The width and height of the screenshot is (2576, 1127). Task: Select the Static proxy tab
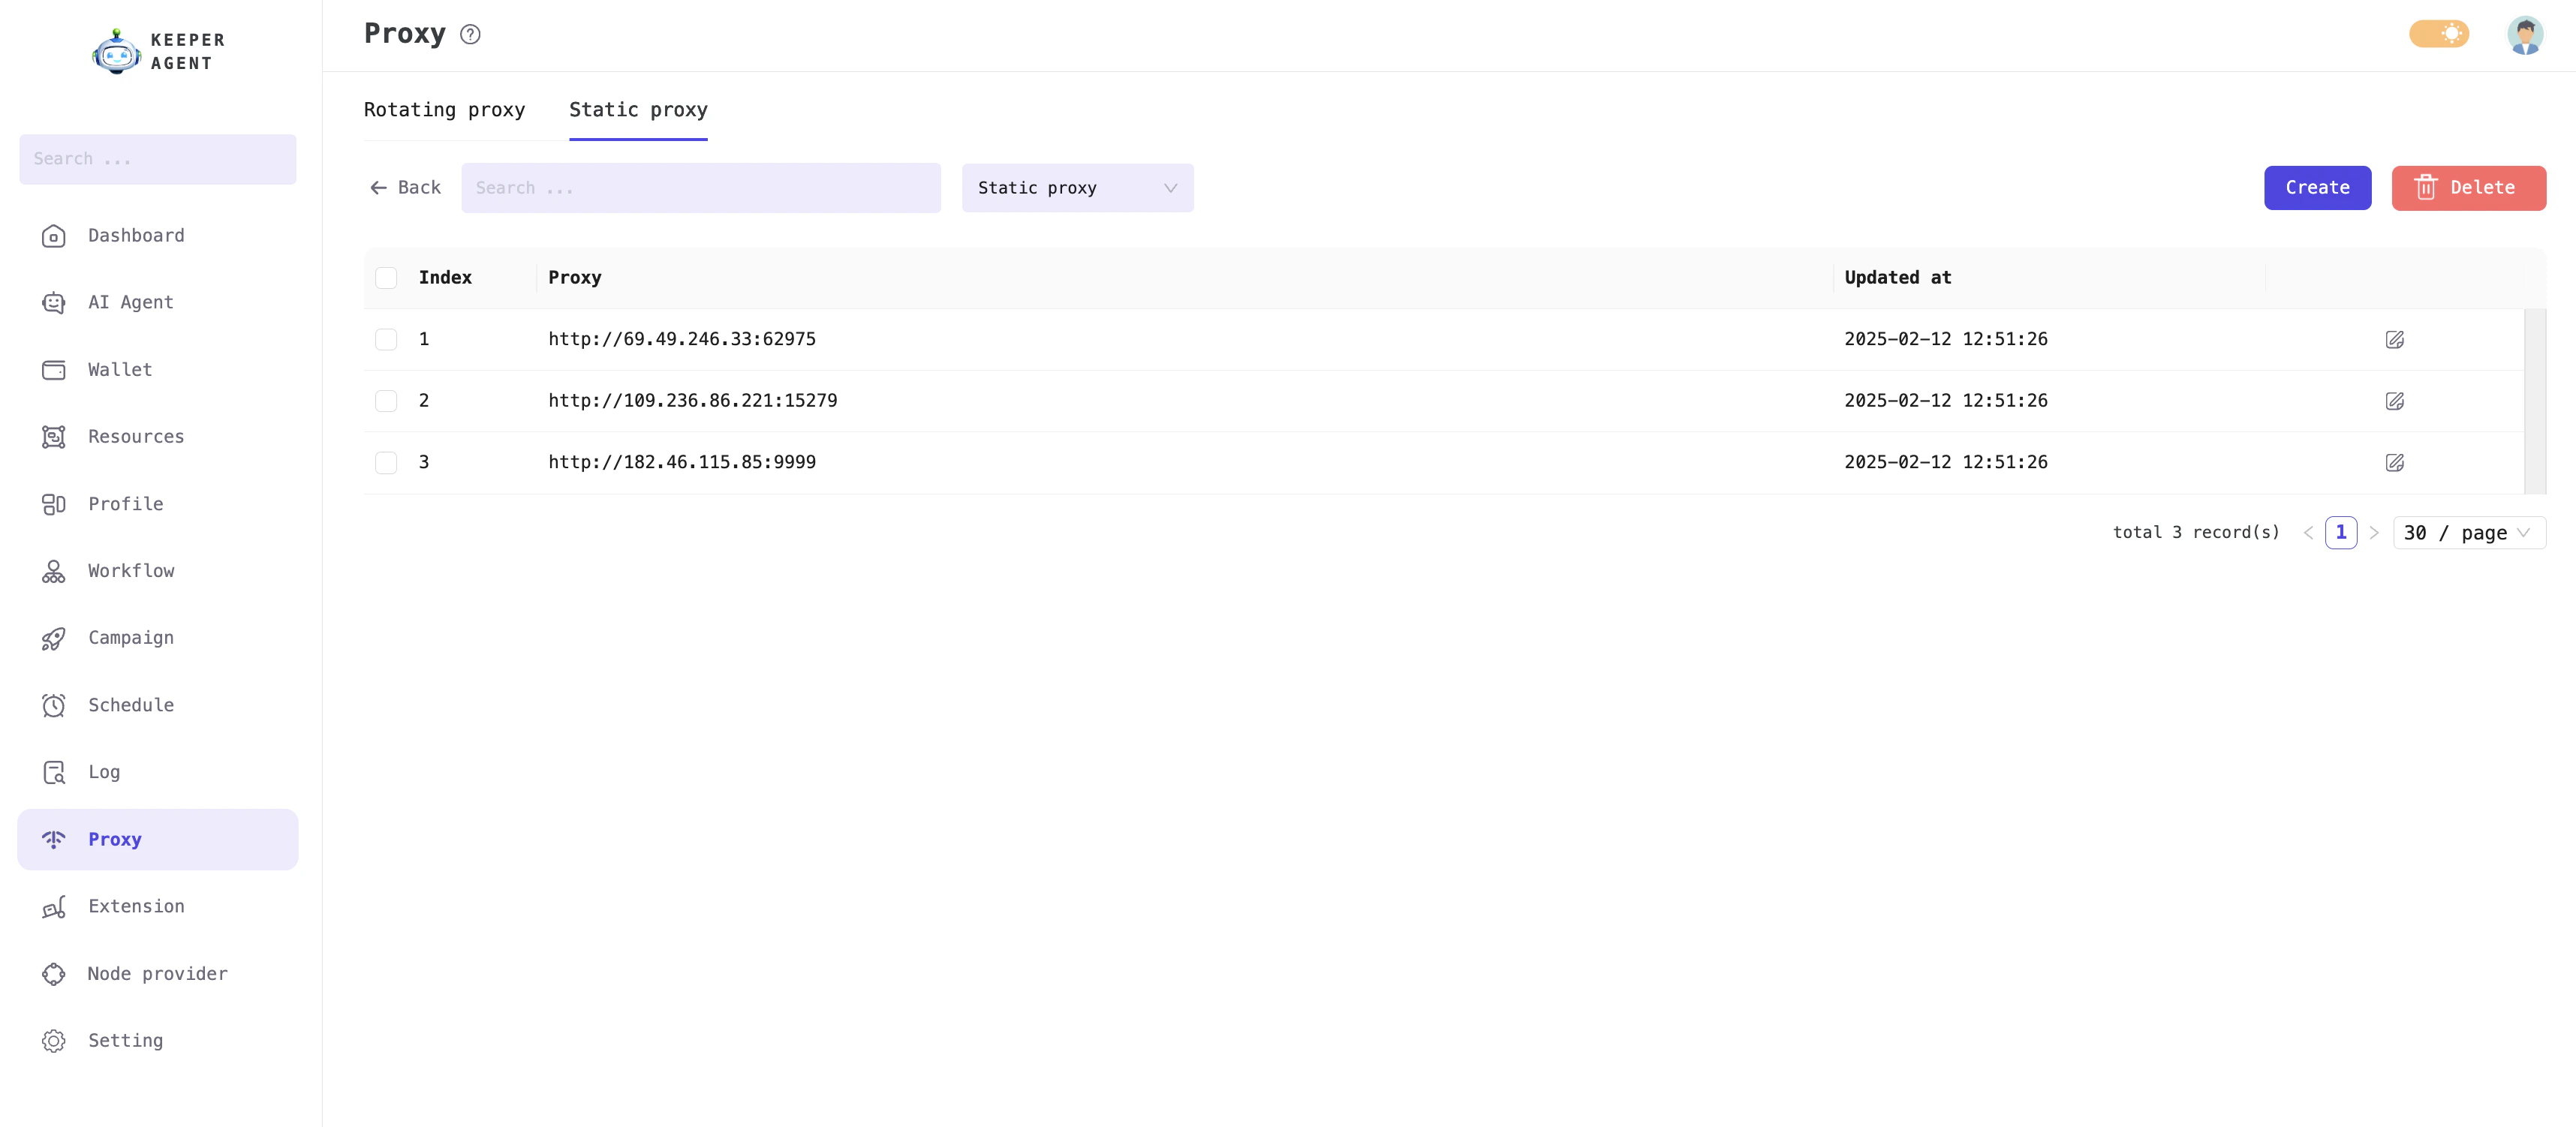(638, 110)
